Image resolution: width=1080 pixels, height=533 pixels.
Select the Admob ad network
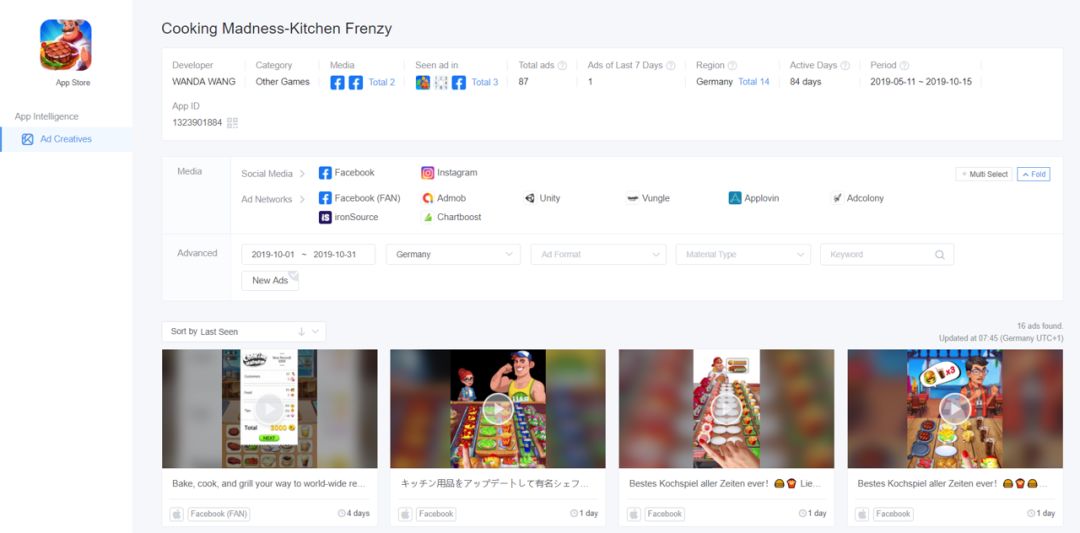(x=444, y=198)
